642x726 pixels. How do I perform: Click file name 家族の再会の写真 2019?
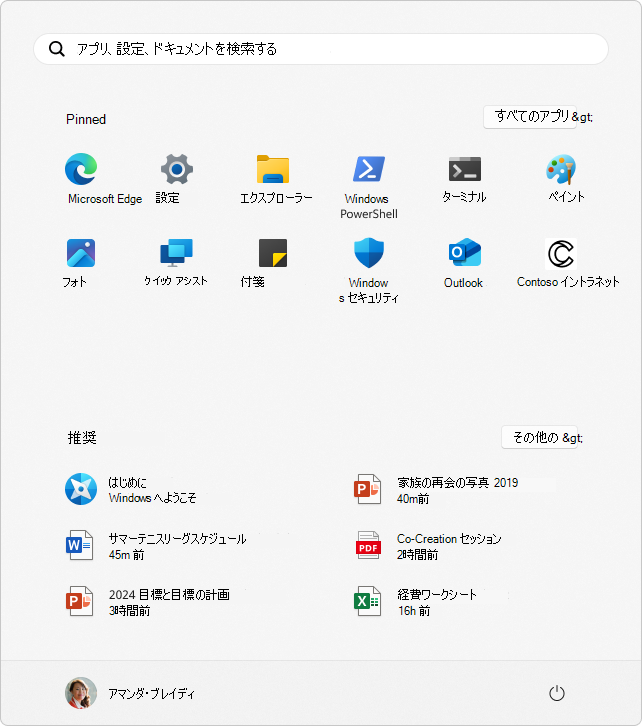457,482
